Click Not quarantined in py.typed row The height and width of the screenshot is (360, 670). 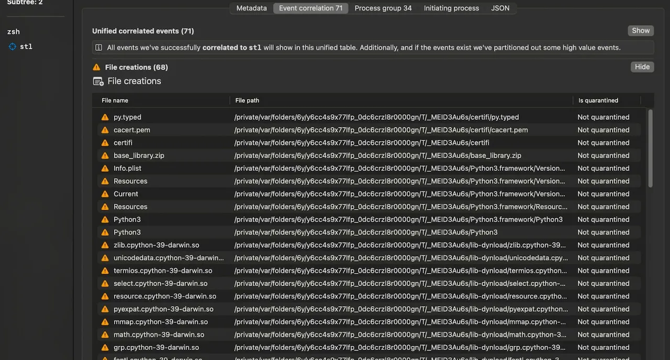tap(603, 117)
